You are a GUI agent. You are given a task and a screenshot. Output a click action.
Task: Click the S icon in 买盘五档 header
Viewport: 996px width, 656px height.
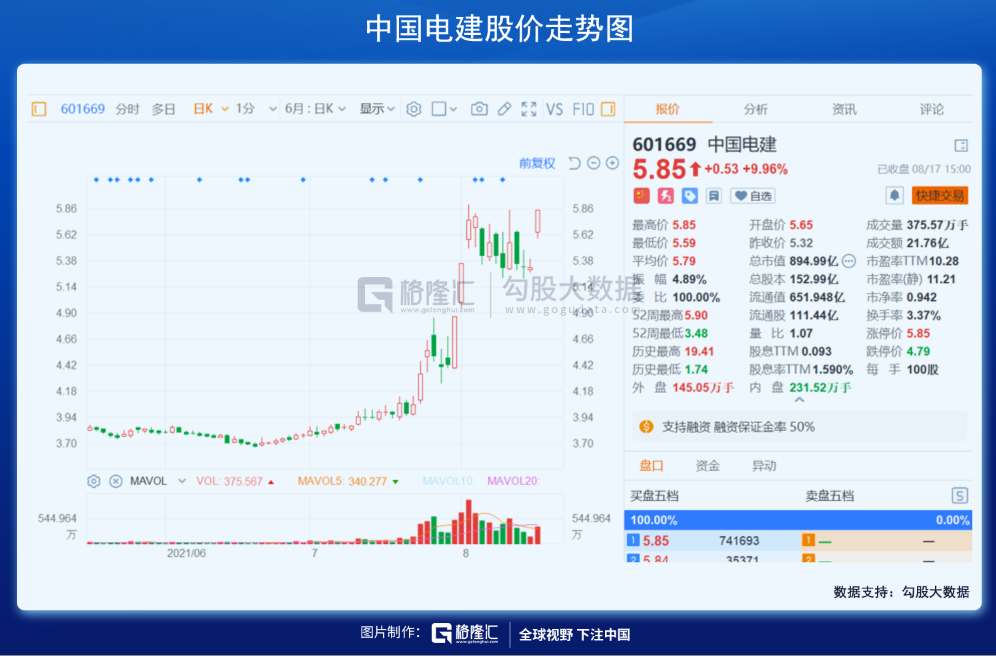tap(959, 496)
